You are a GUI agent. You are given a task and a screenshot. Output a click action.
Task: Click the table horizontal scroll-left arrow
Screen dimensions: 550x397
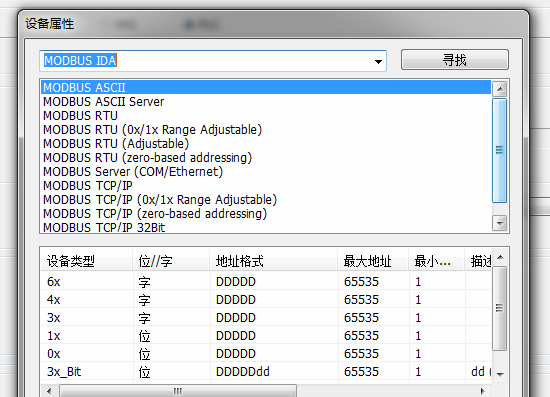(49, 391)
